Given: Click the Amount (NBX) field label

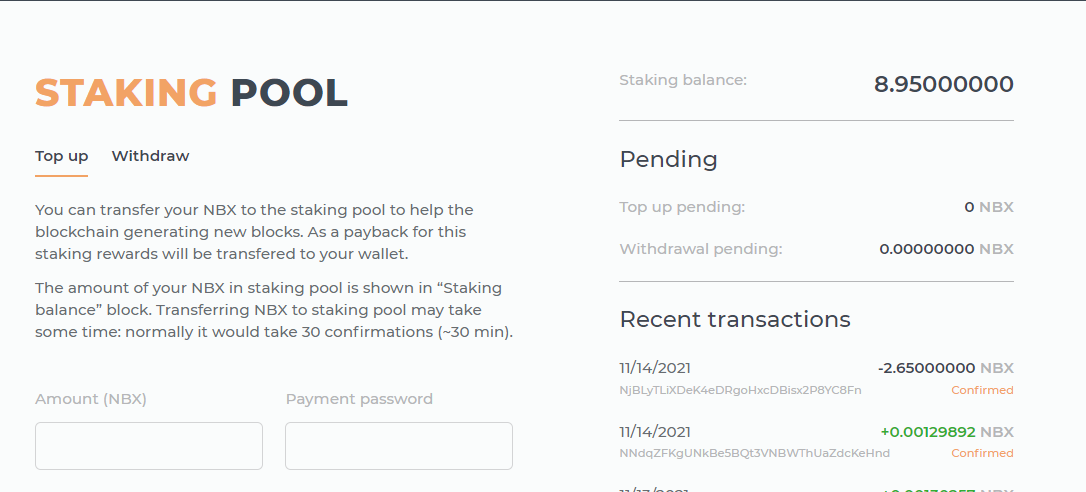Looking at the screenshot, I should pos(91,399).
